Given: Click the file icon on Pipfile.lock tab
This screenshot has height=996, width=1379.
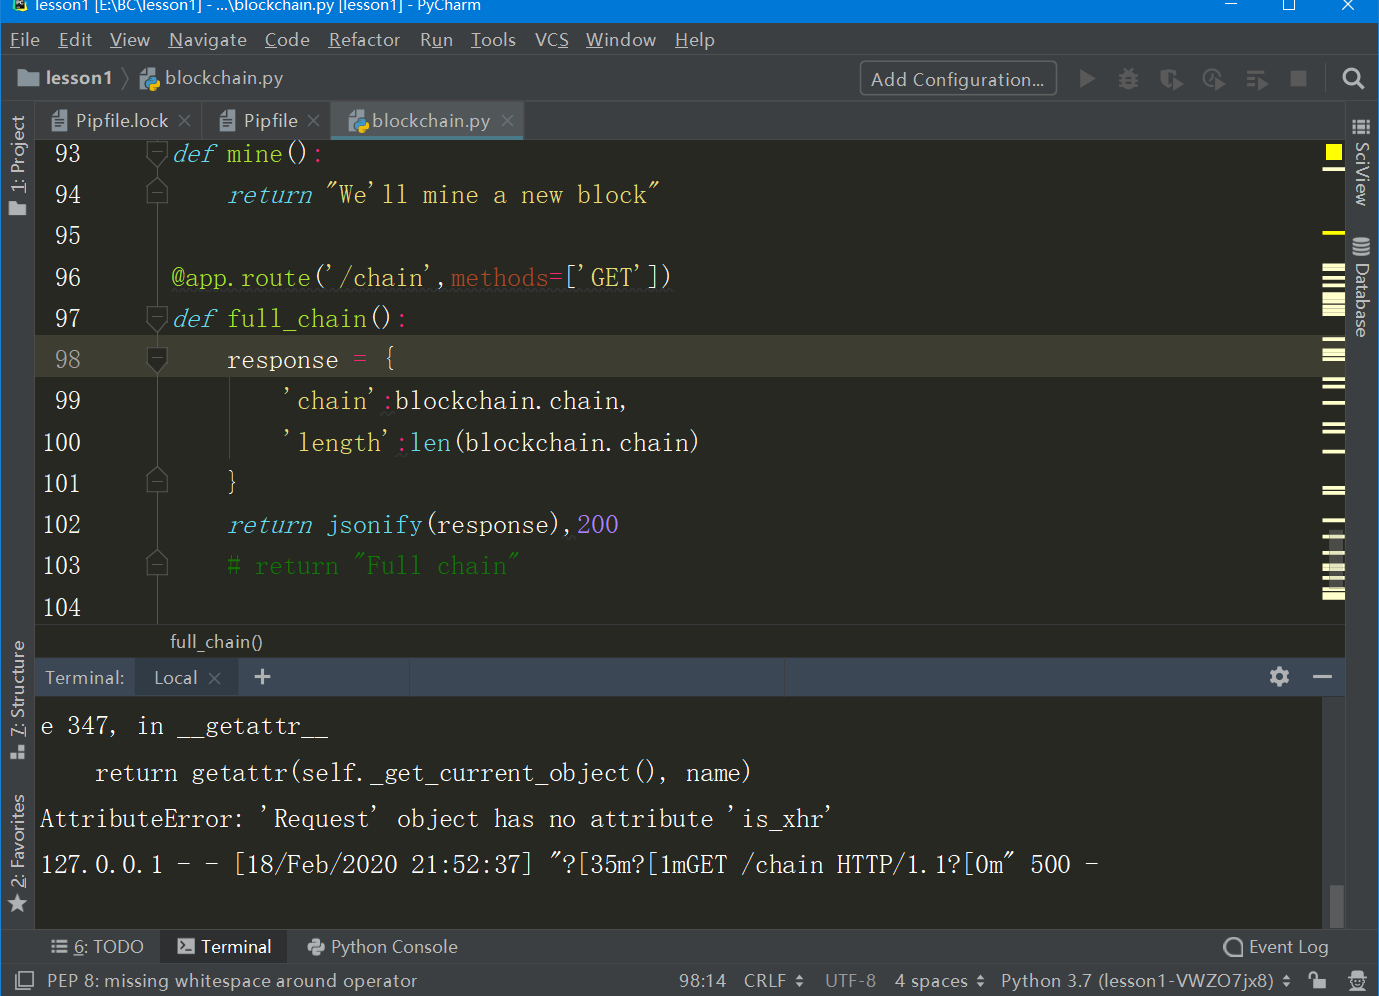Looking at the screenshot, I should tap(59, 121).
